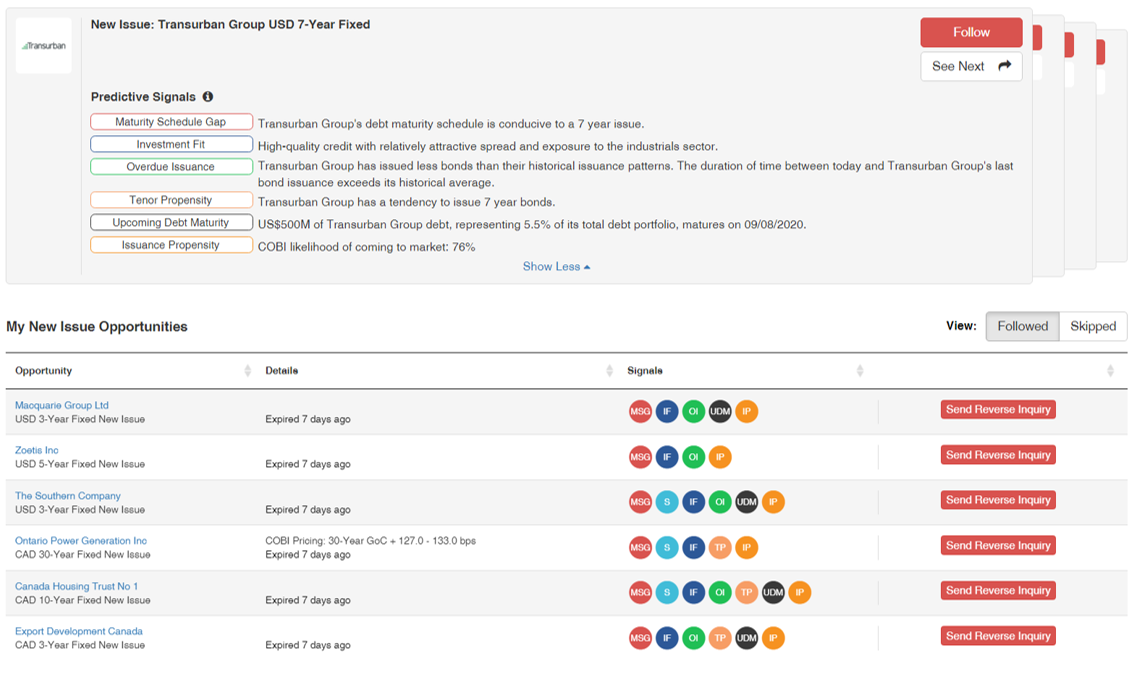This screenshot has height=689, width=1136.
Task: Click the Predictive Signals info icon
Action: (x=208, y=96)
